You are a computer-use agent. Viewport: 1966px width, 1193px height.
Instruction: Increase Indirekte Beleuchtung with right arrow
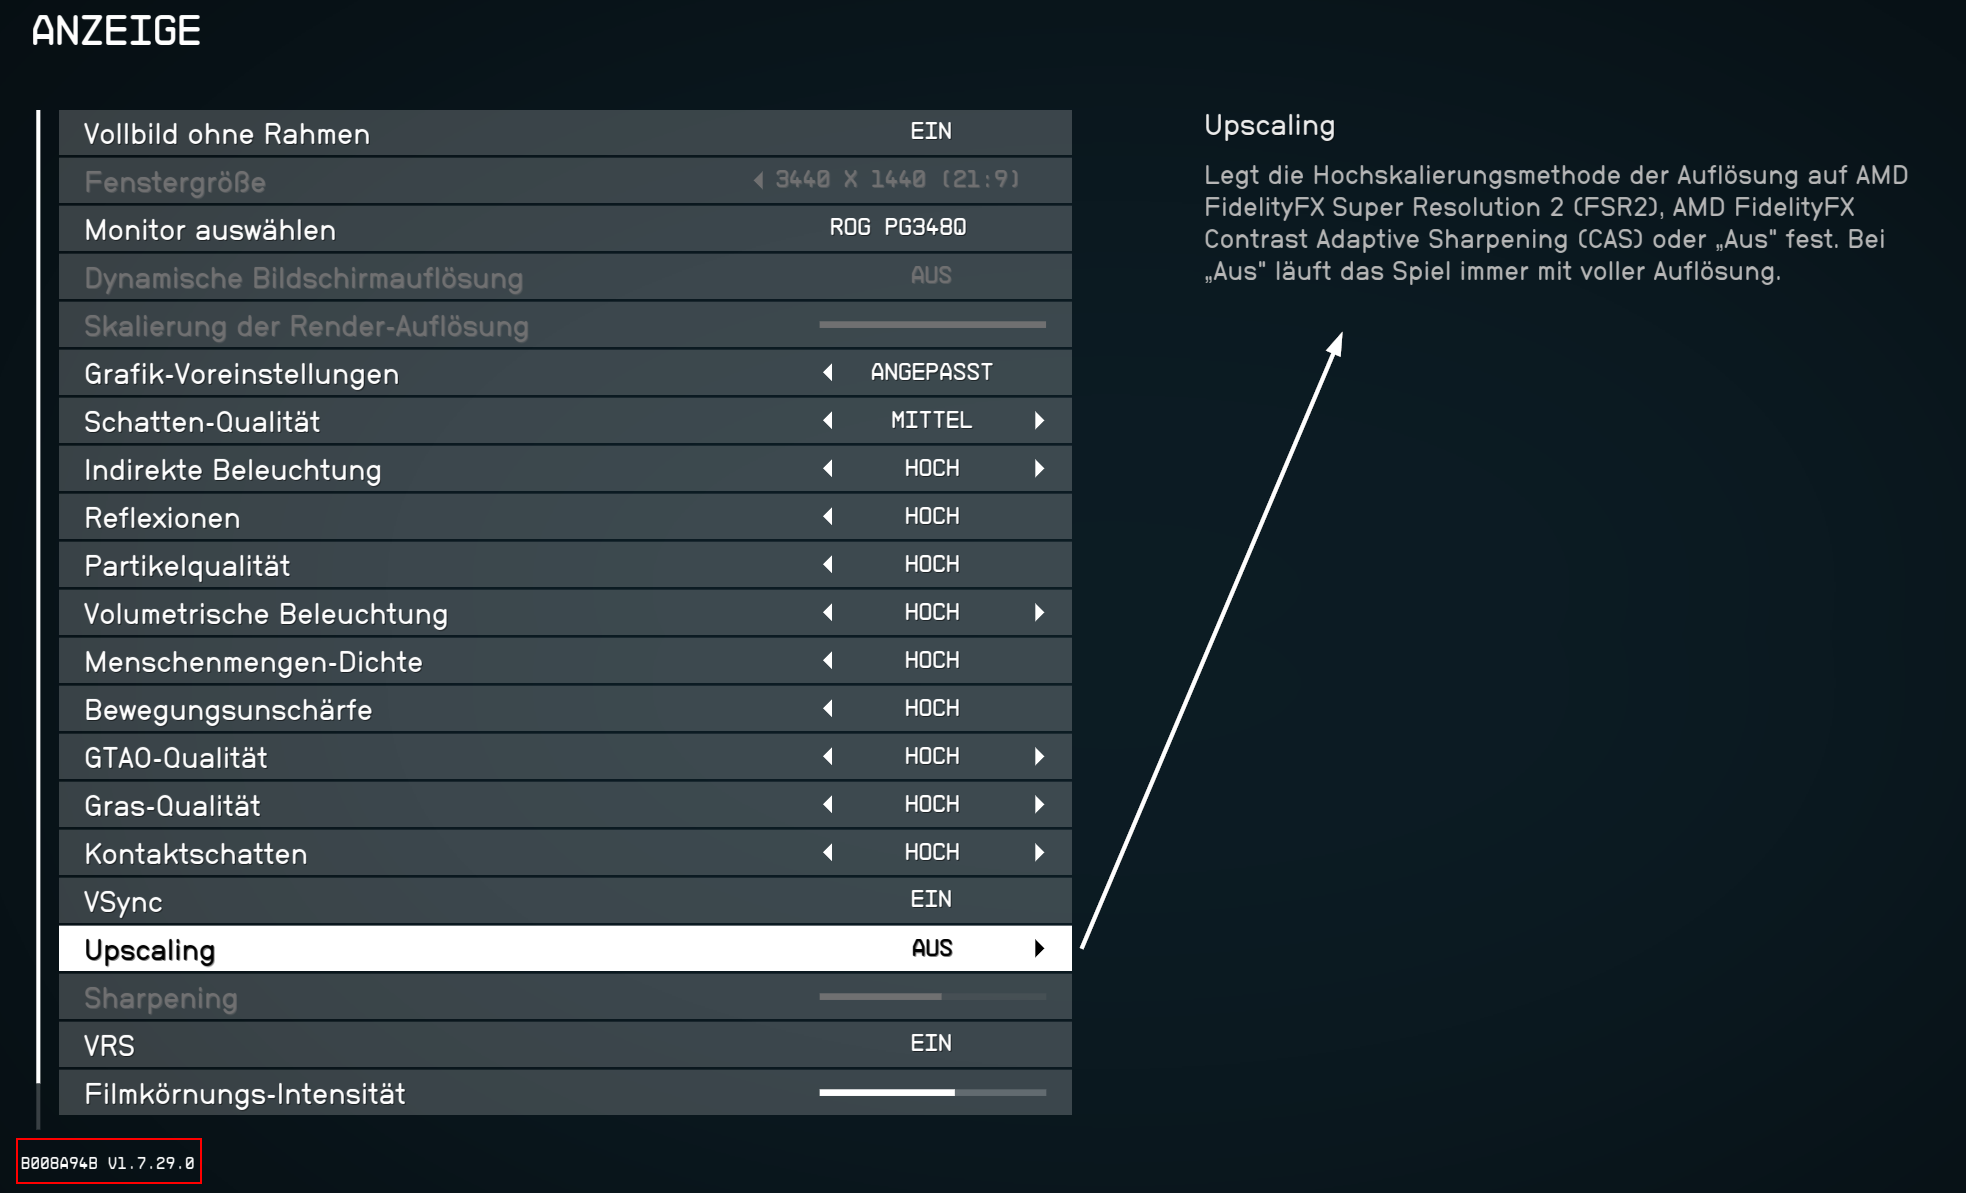click(x=1039, y=469)
